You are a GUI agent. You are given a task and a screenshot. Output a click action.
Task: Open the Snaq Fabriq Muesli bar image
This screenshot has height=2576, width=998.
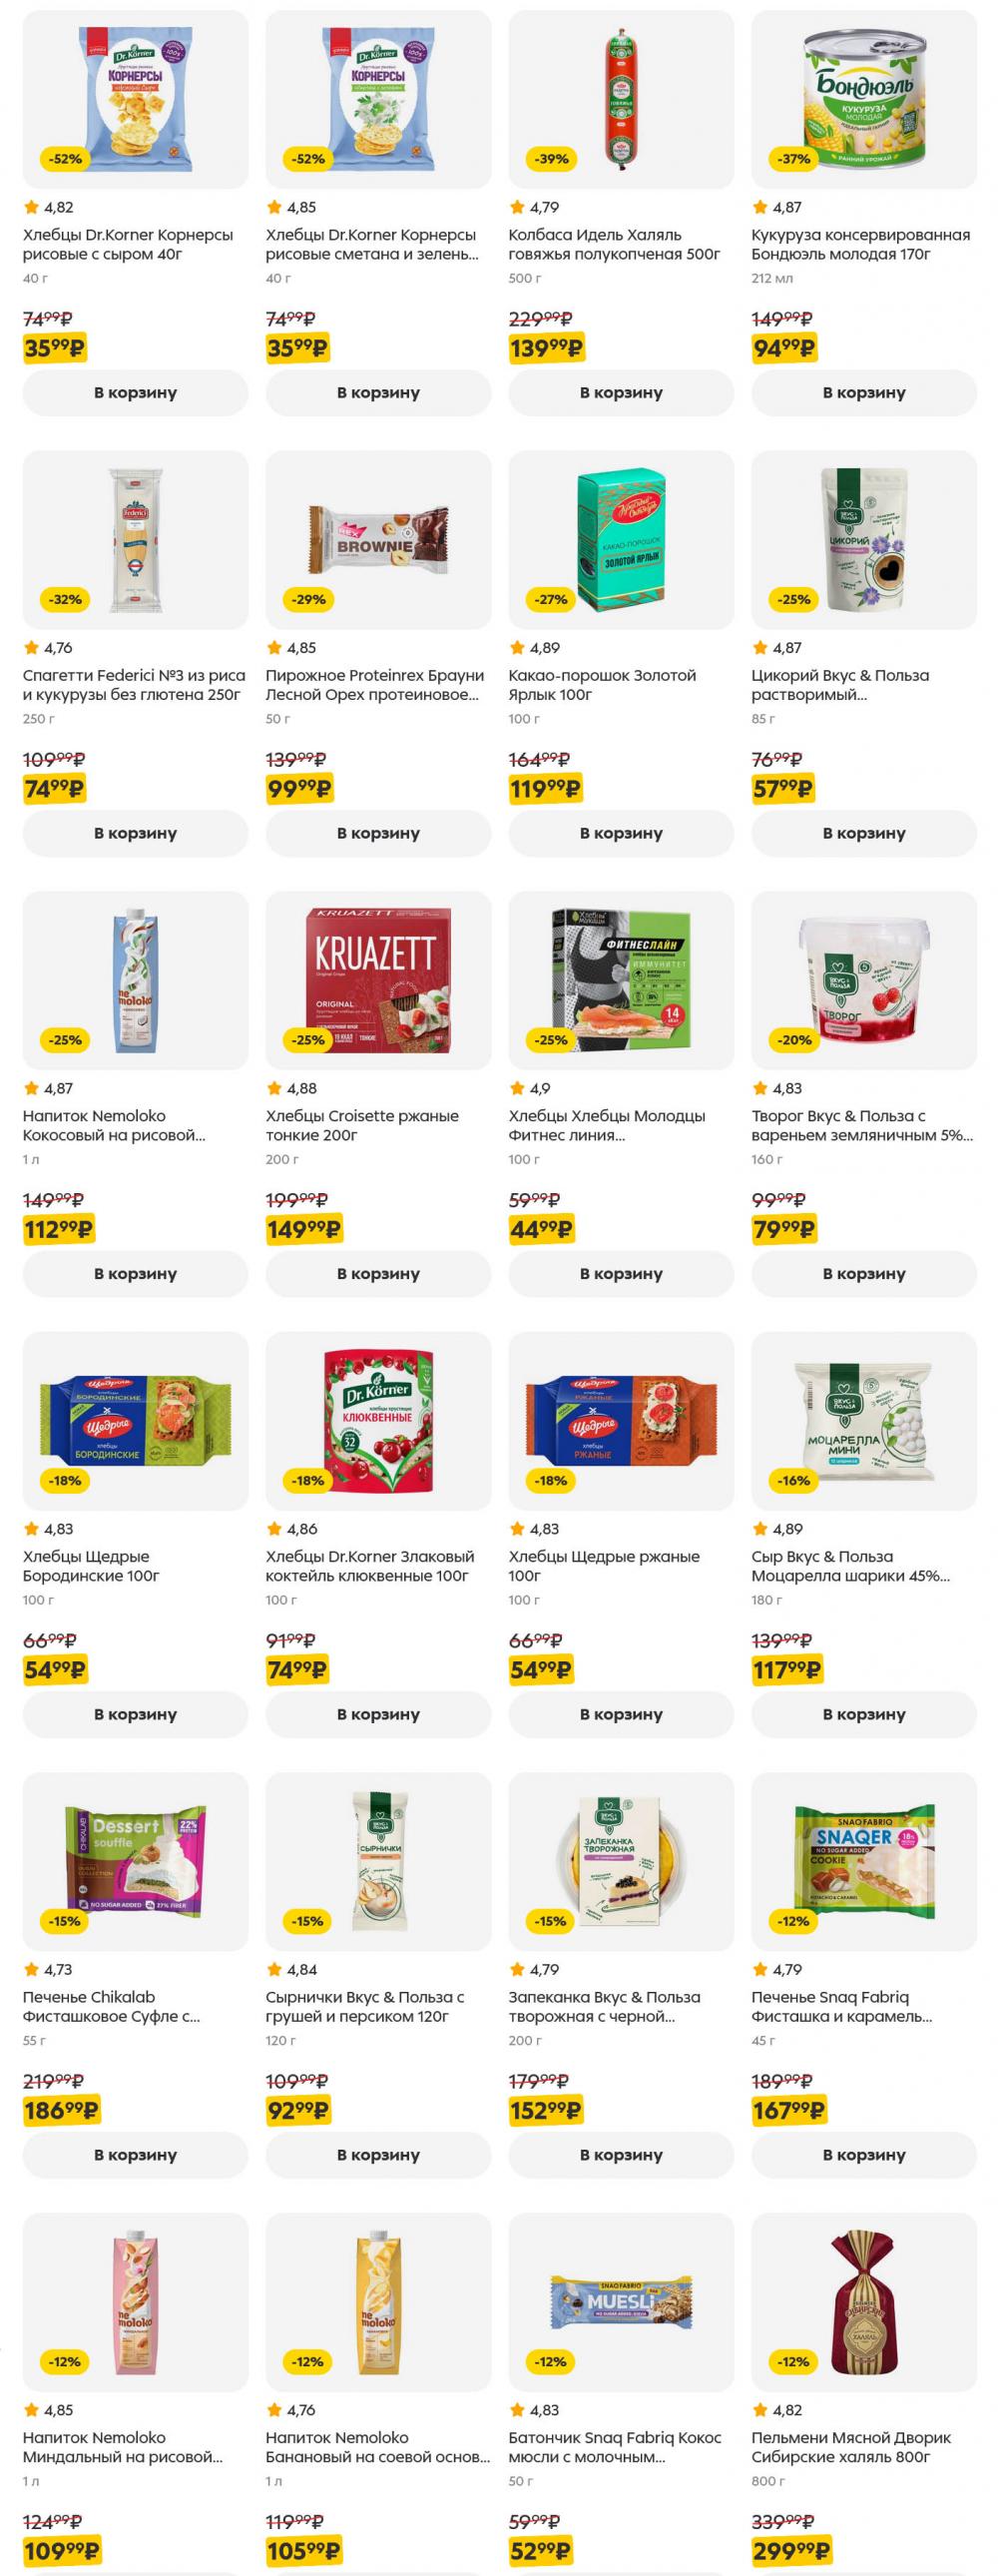pos(620,2301)
